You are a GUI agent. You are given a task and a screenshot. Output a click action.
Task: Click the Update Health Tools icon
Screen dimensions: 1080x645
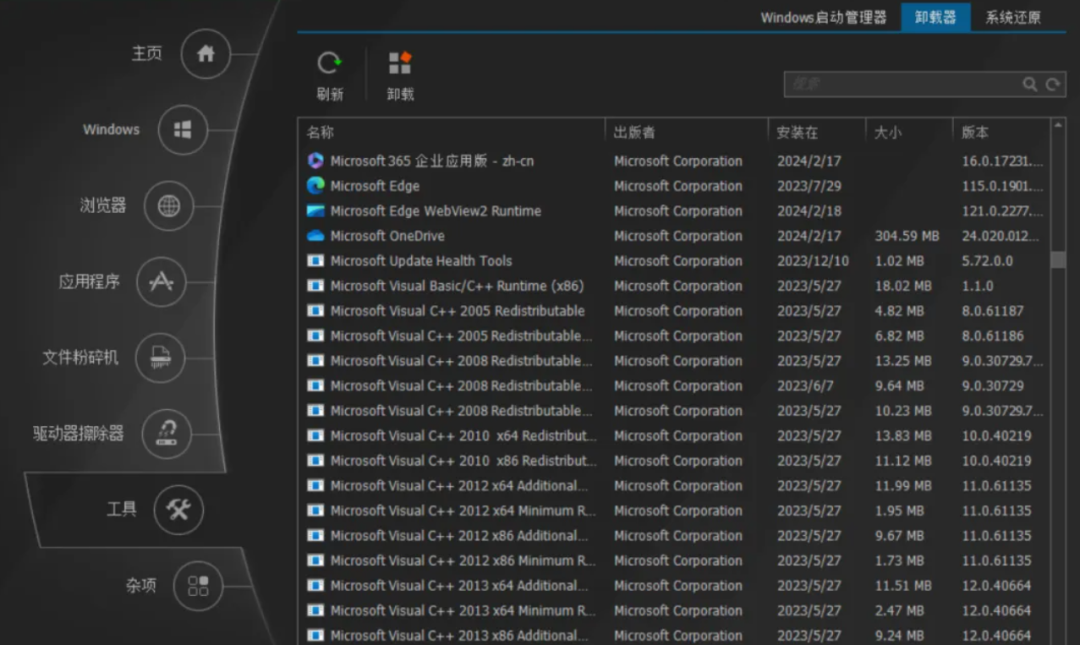point(315,260)
